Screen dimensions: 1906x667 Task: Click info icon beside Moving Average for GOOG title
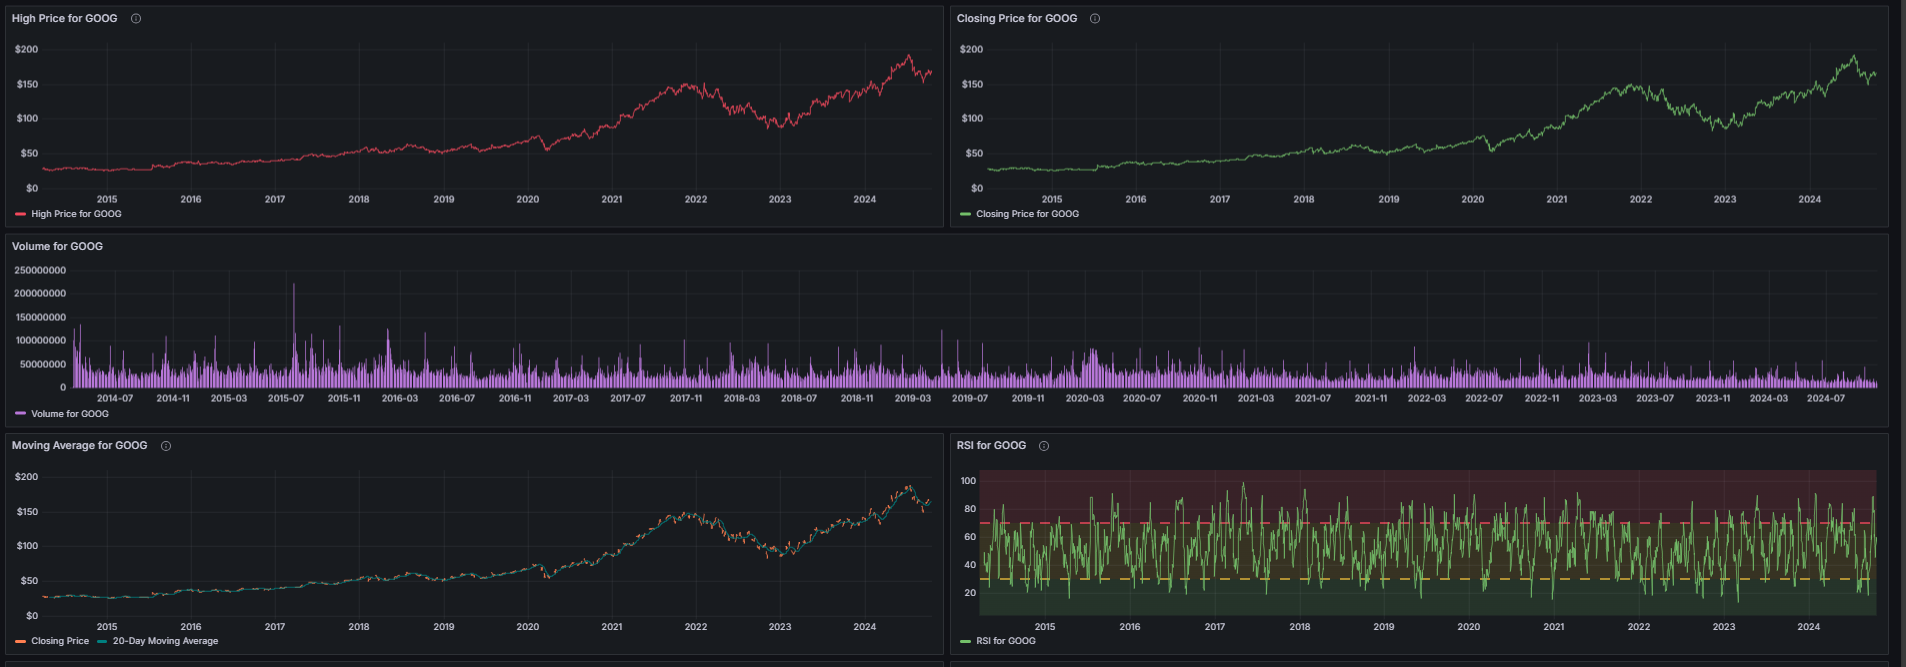[x=166, y=446]
